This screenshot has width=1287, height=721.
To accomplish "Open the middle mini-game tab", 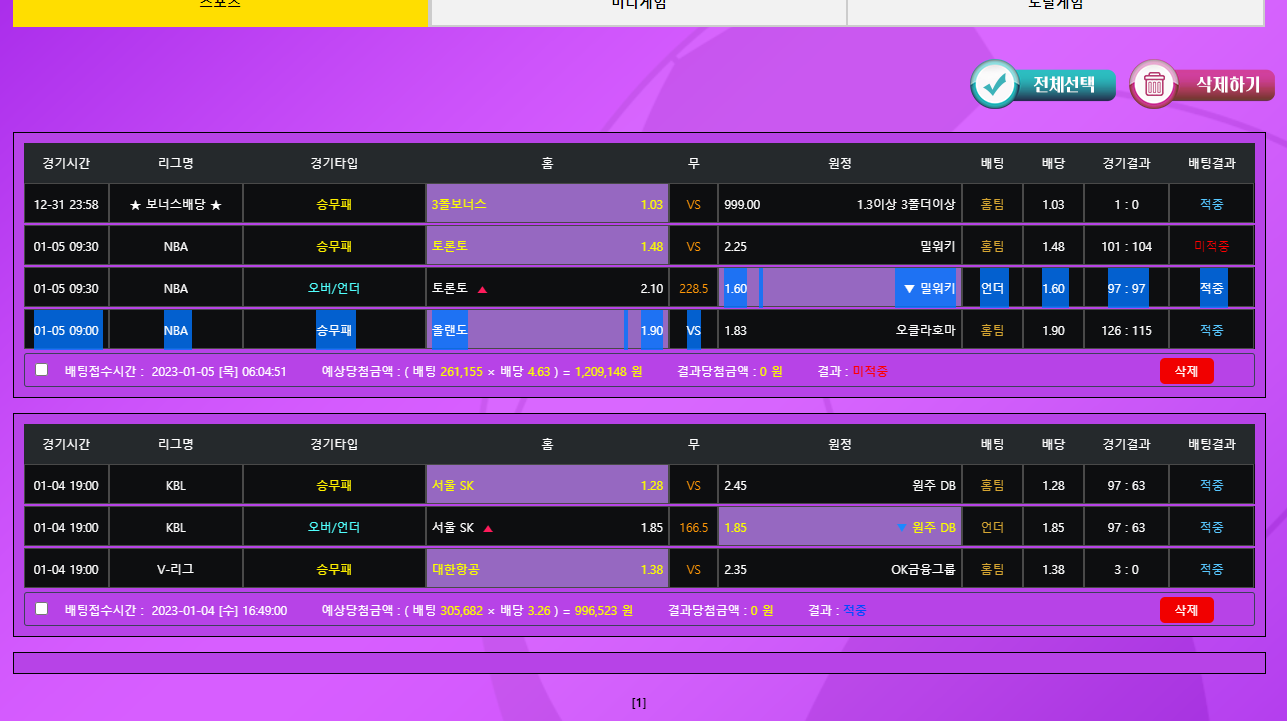I will tap(638, 8).
